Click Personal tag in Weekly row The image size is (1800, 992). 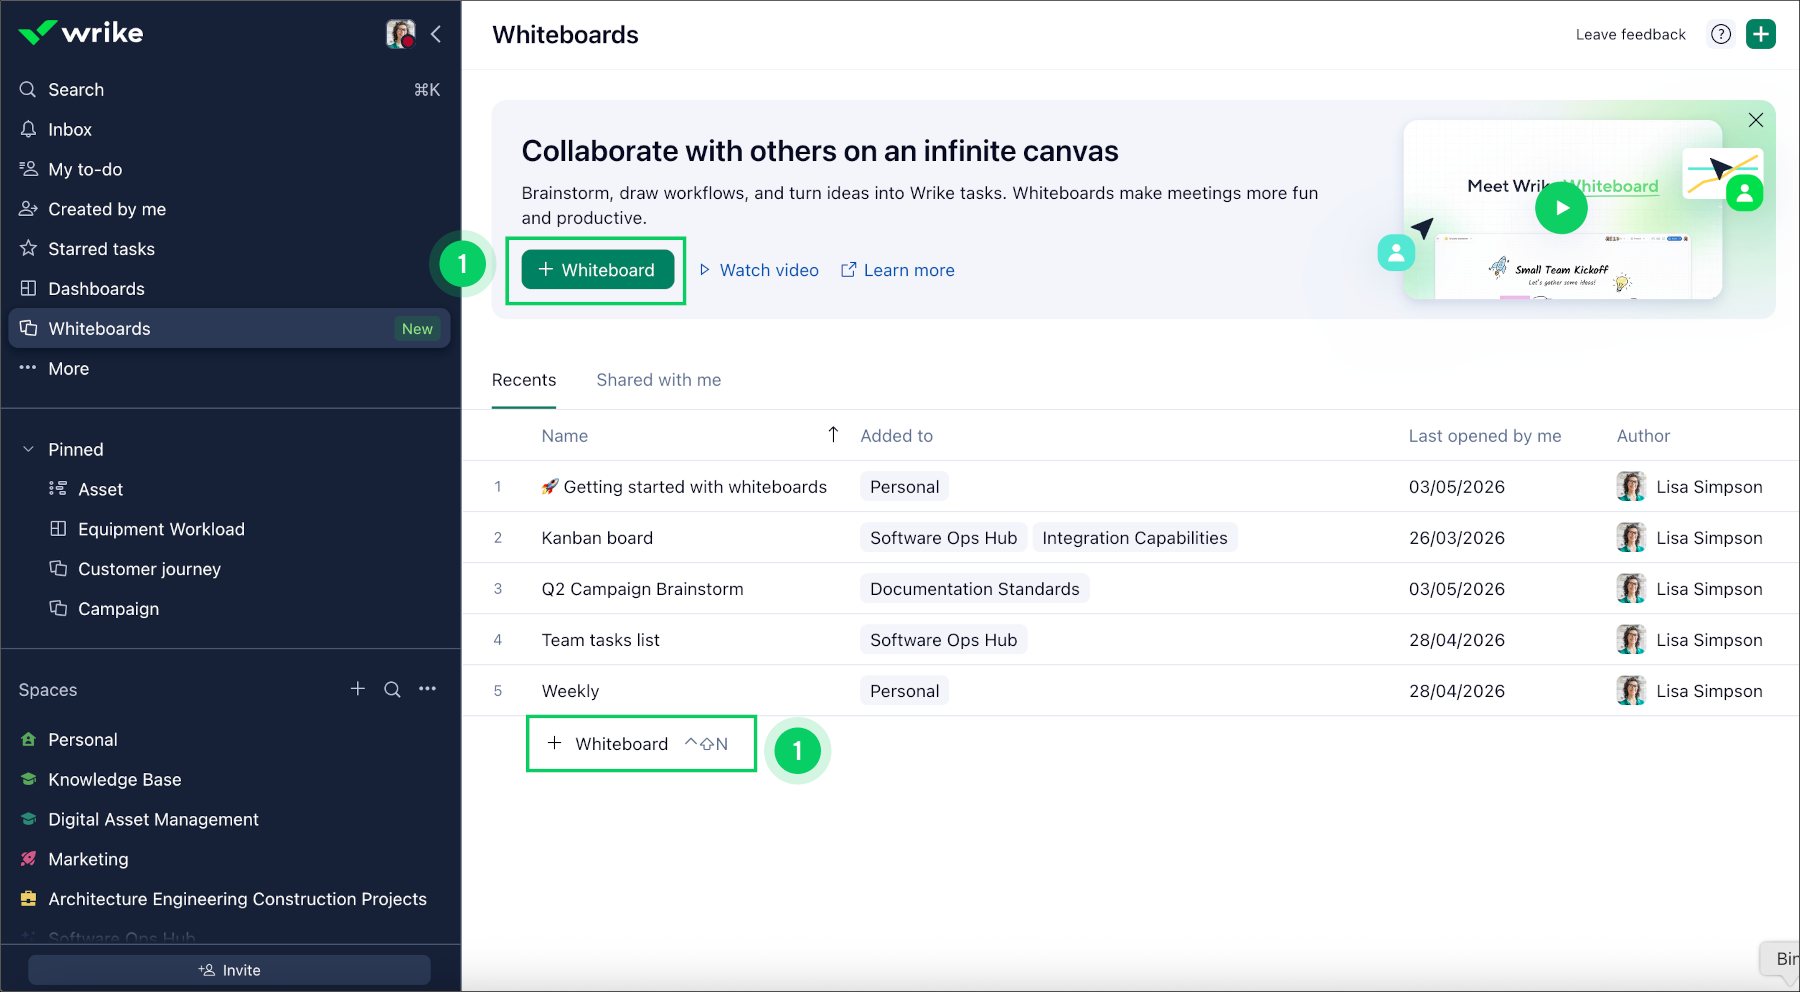coord(904,691)
